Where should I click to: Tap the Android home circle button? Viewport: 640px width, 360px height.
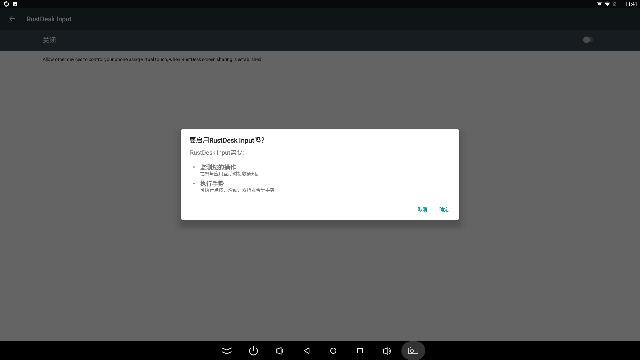point(333,351)
